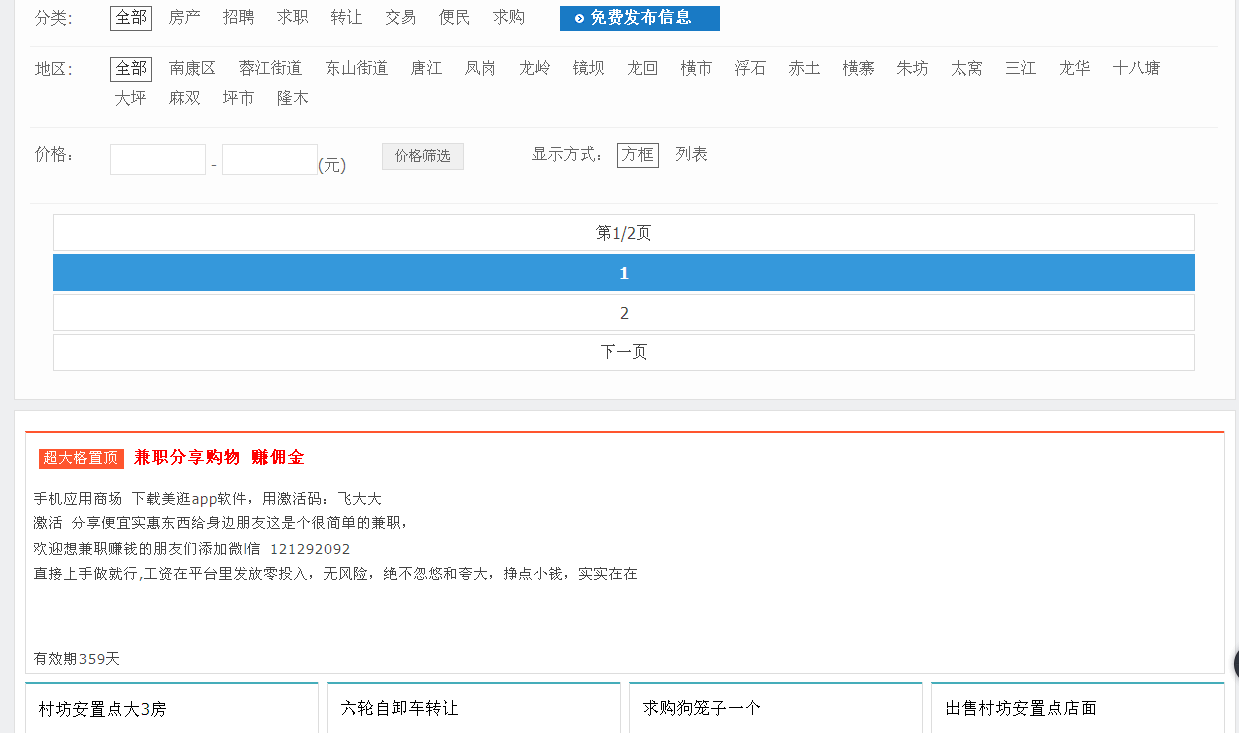Choose the 东山街道 region
The width and height of the screenshot is (1239, 733).
(x=356, y=69)
